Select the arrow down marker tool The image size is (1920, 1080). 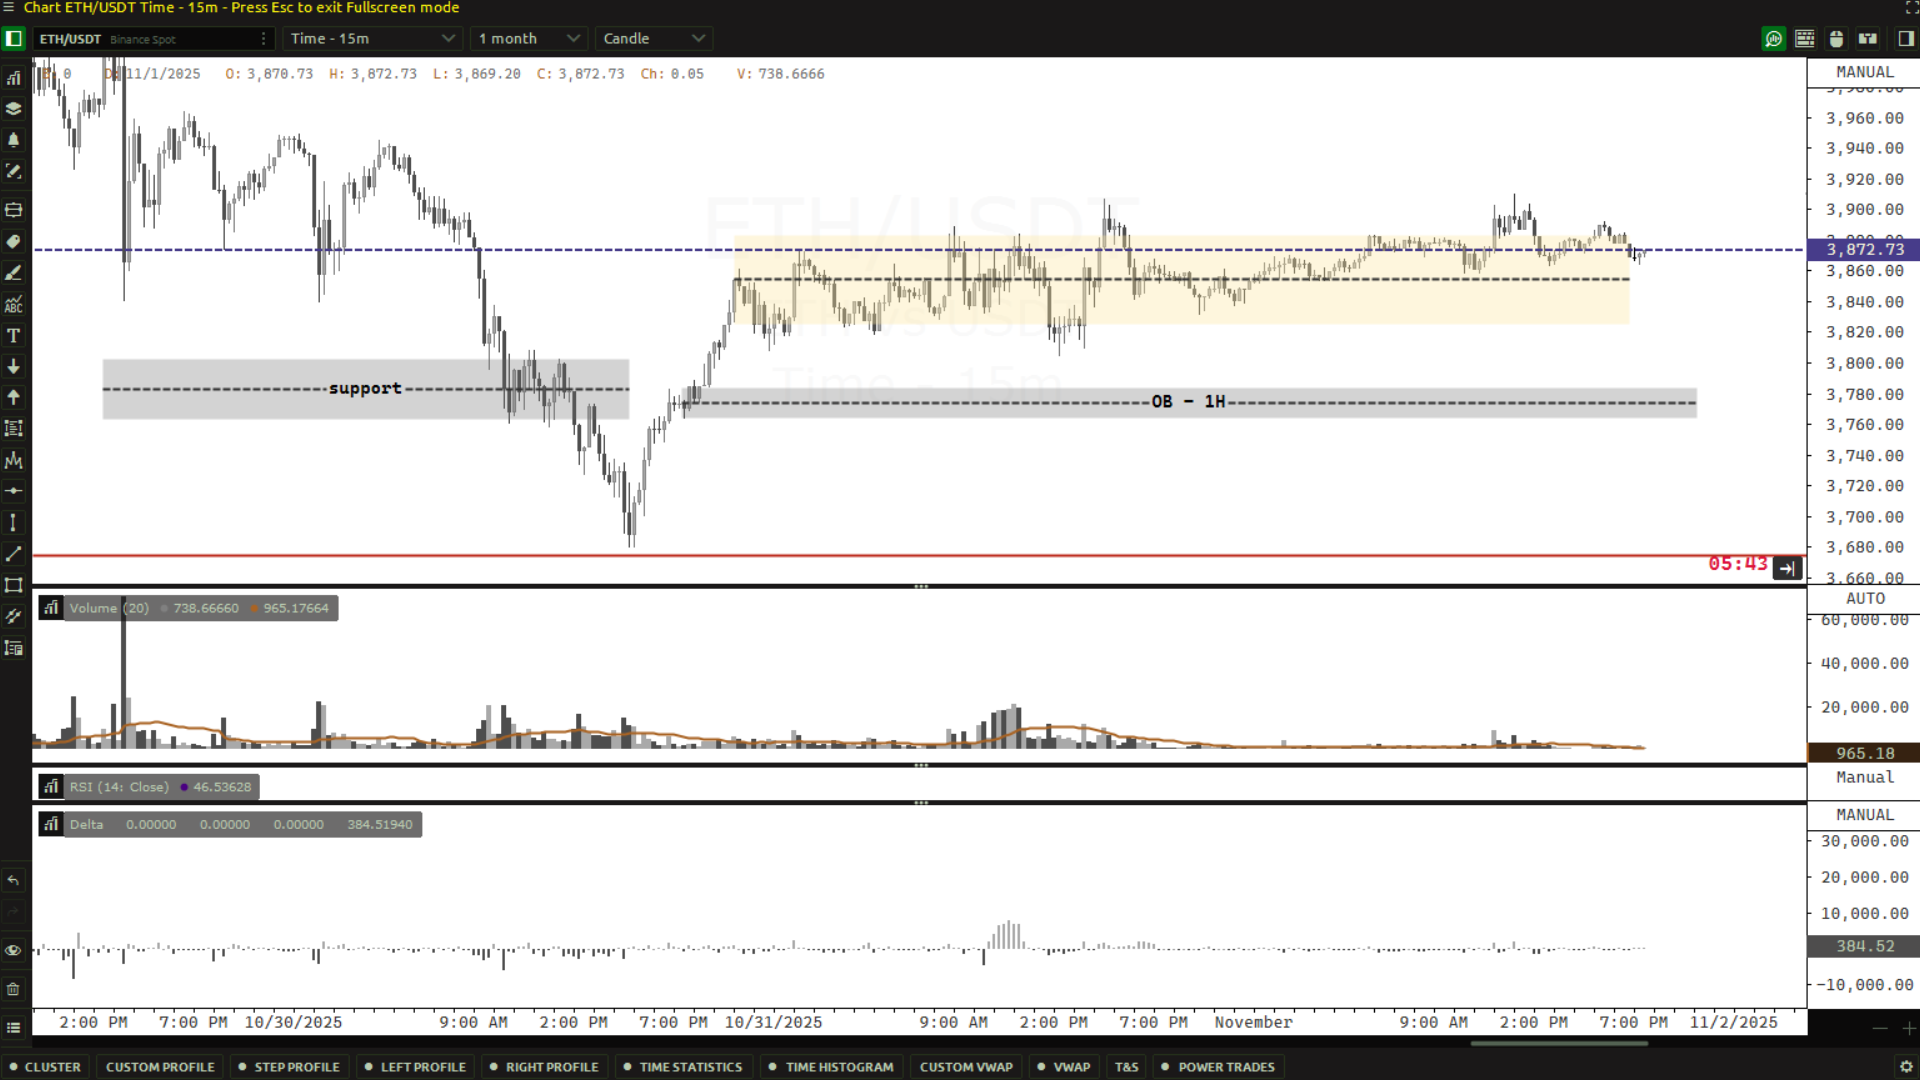pyautogui.click(x=13, y=367)
